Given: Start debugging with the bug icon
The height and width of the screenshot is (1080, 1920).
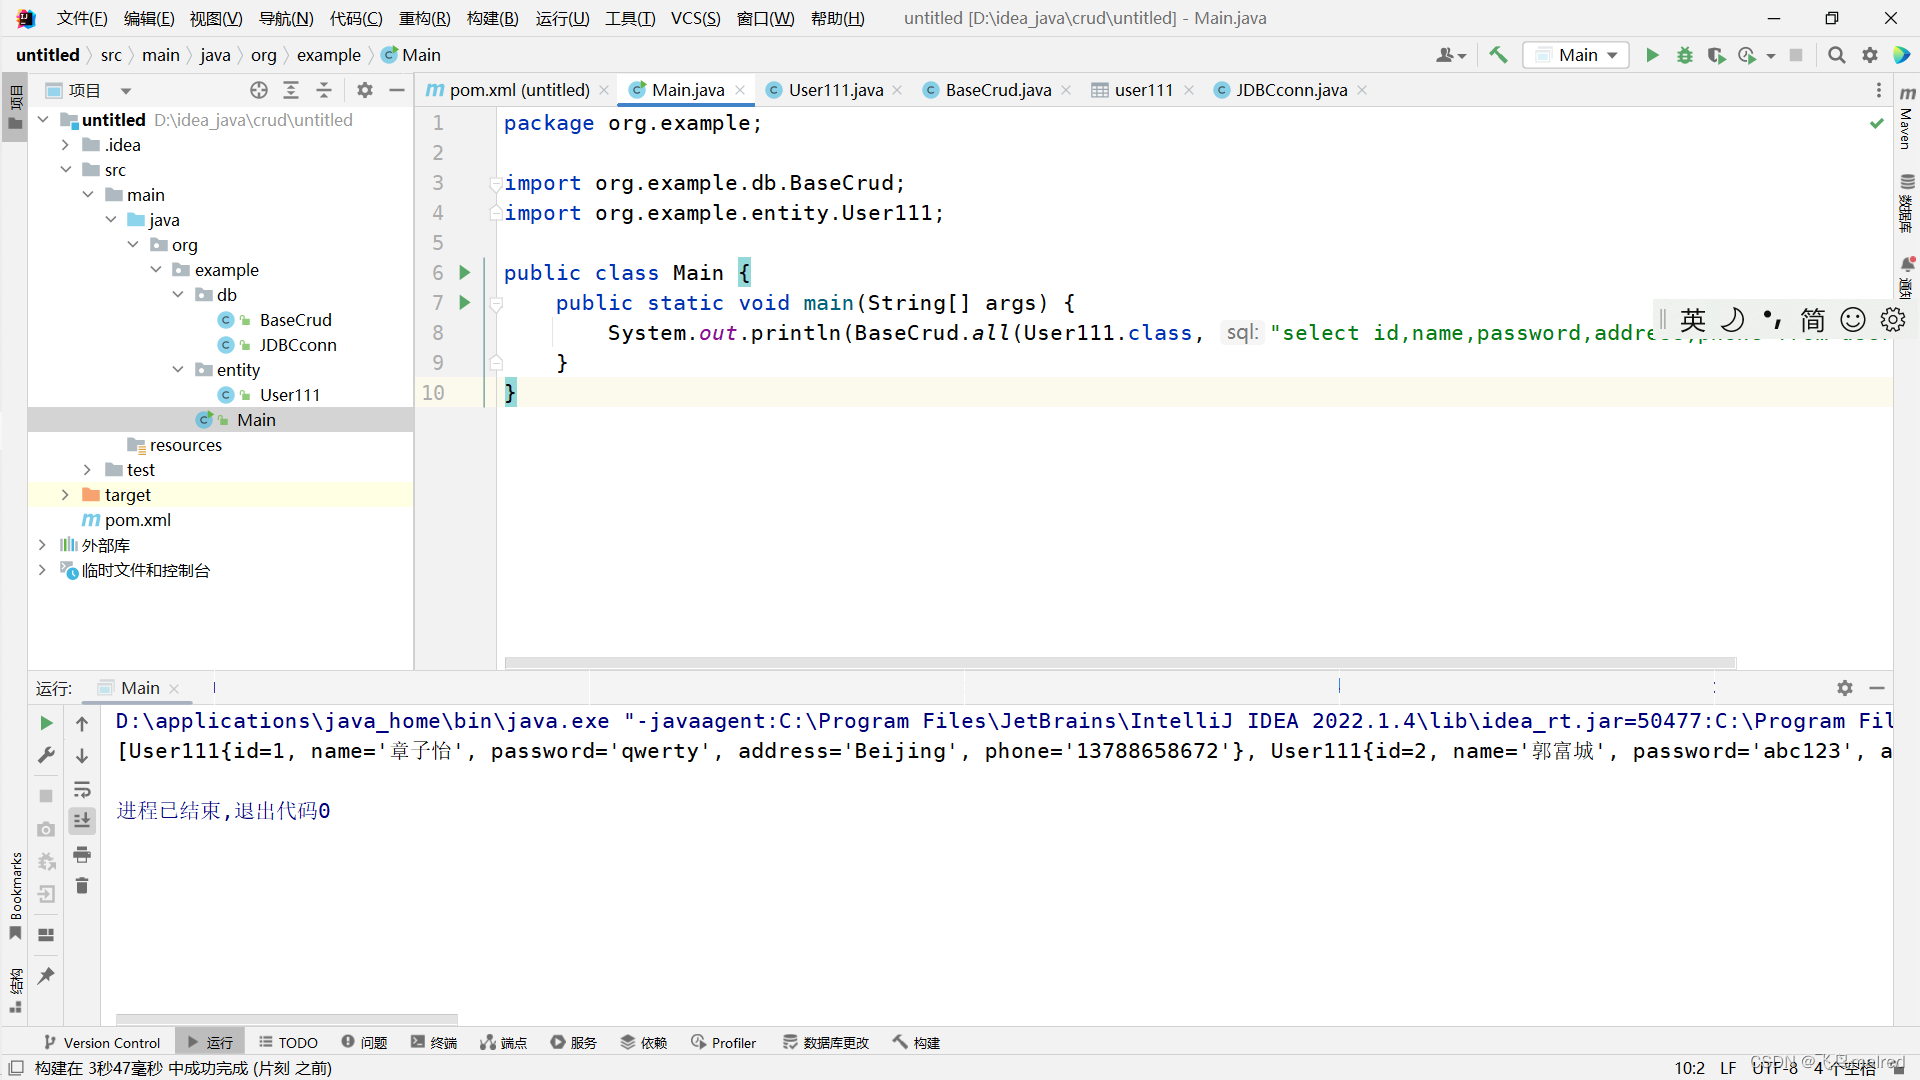Looking at the screenshot, I should pos(1685,55).
